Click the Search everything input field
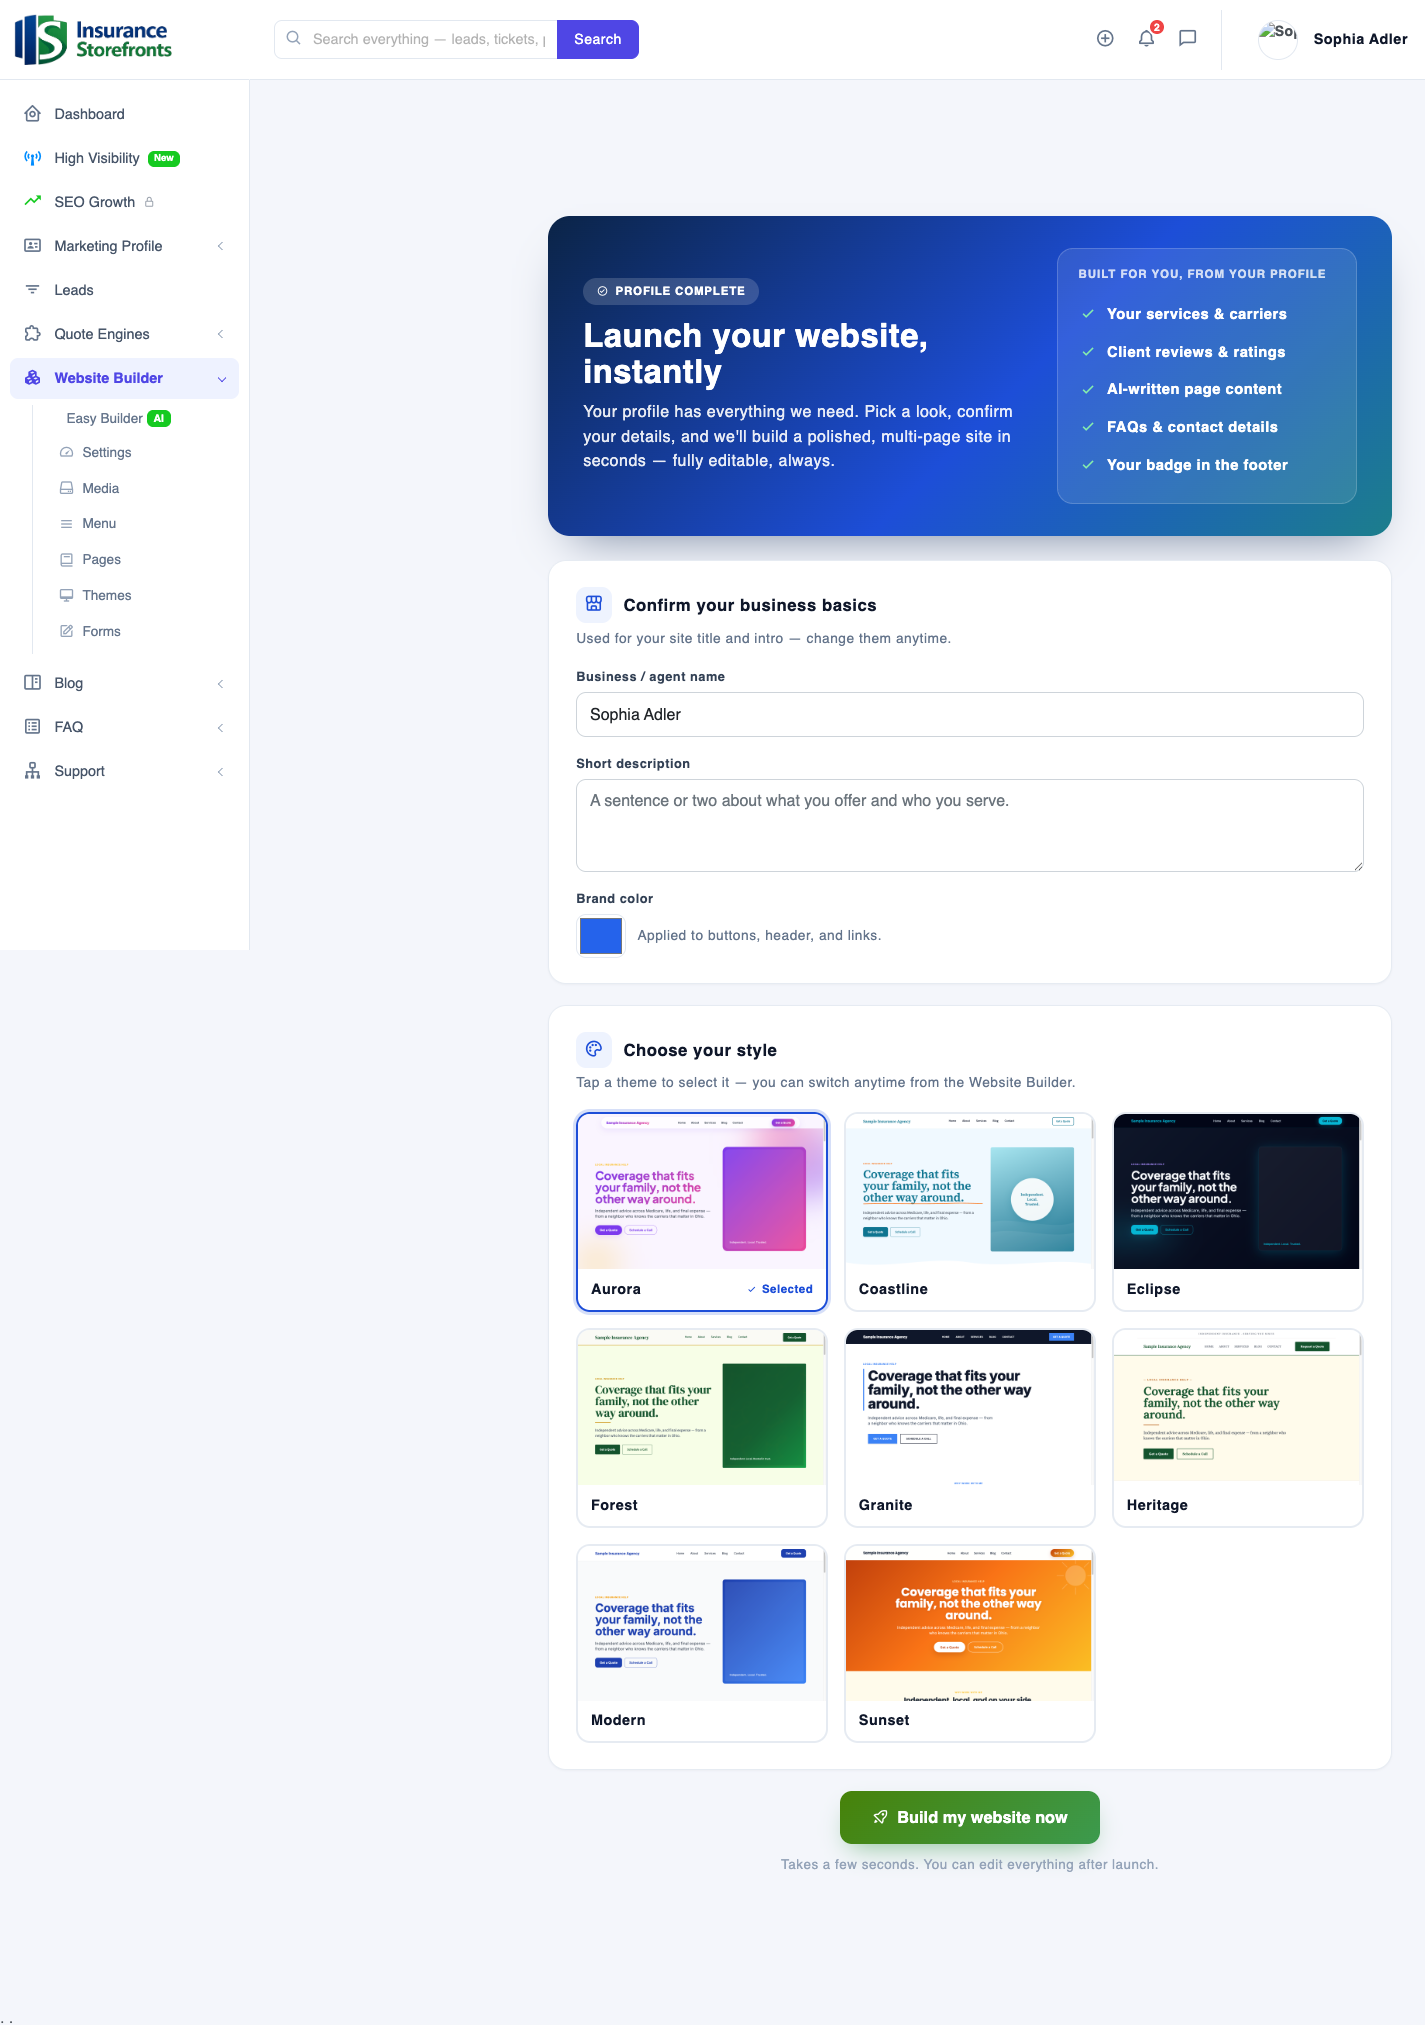1425x2025 pixels. tap(429, 39)
